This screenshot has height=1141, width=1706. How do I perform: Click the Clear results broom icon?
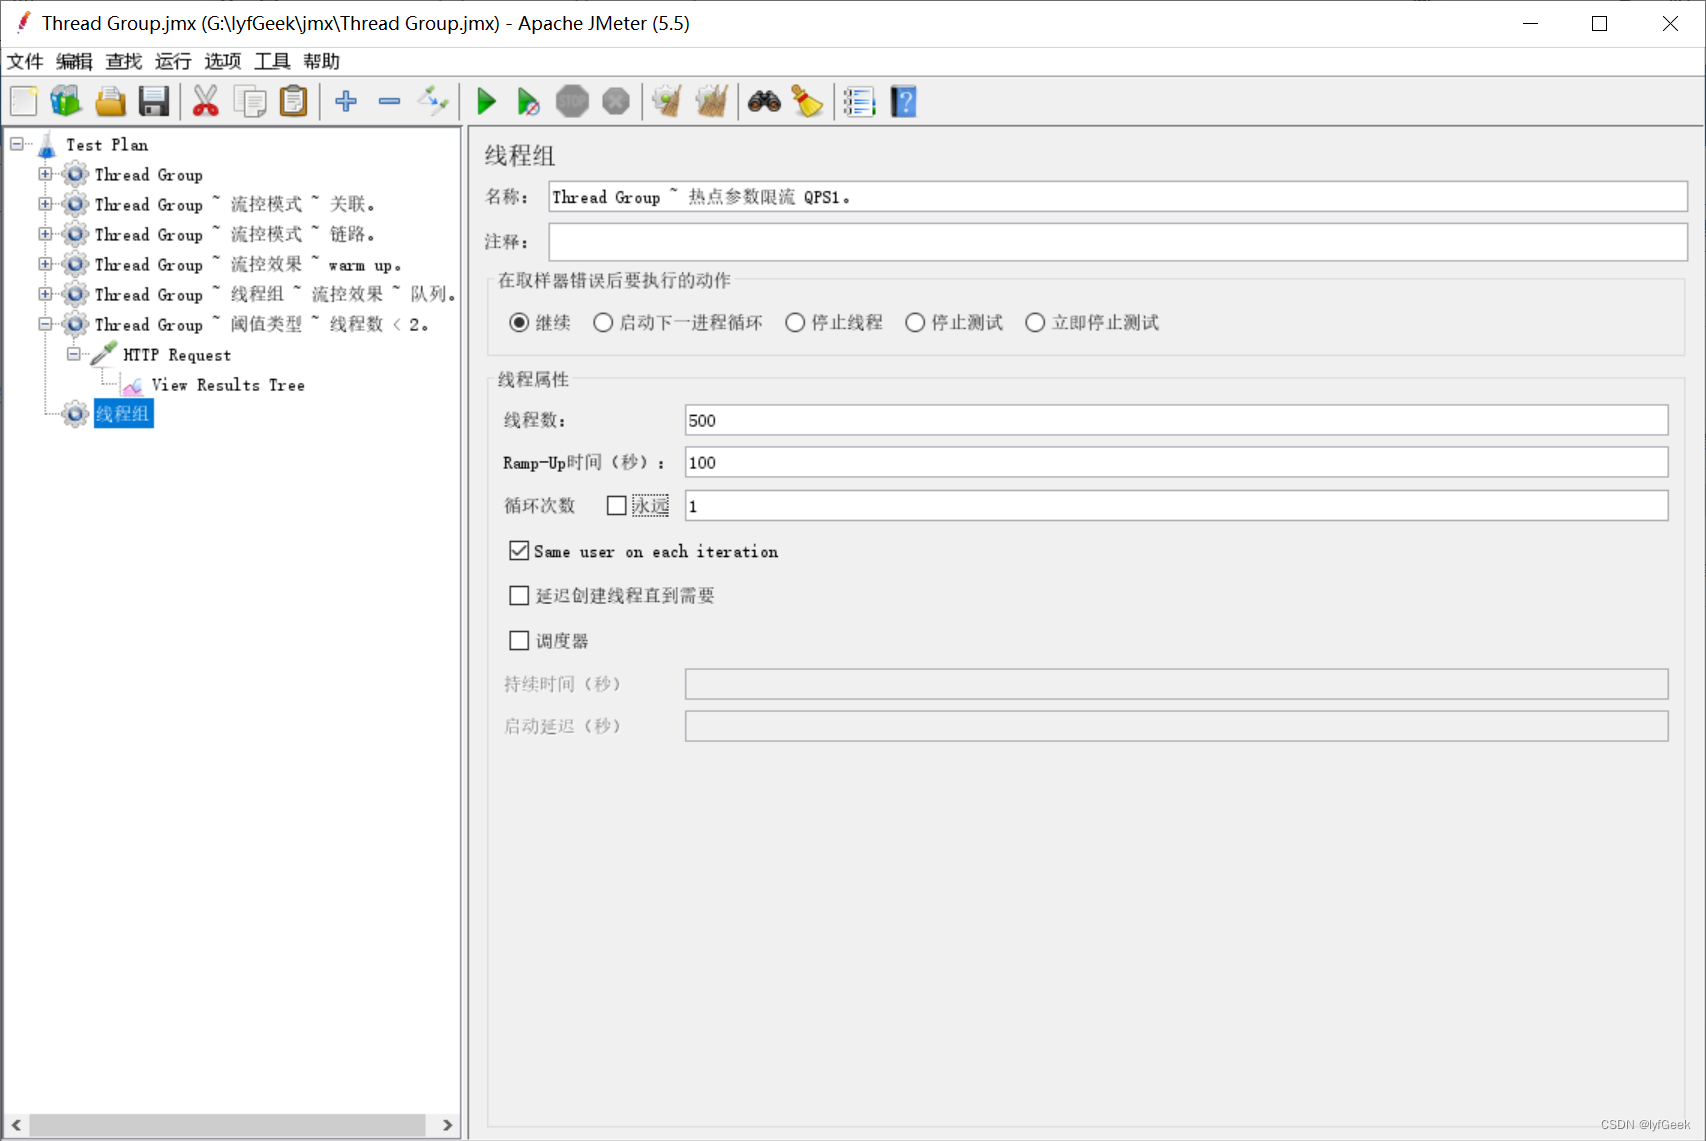667,101
